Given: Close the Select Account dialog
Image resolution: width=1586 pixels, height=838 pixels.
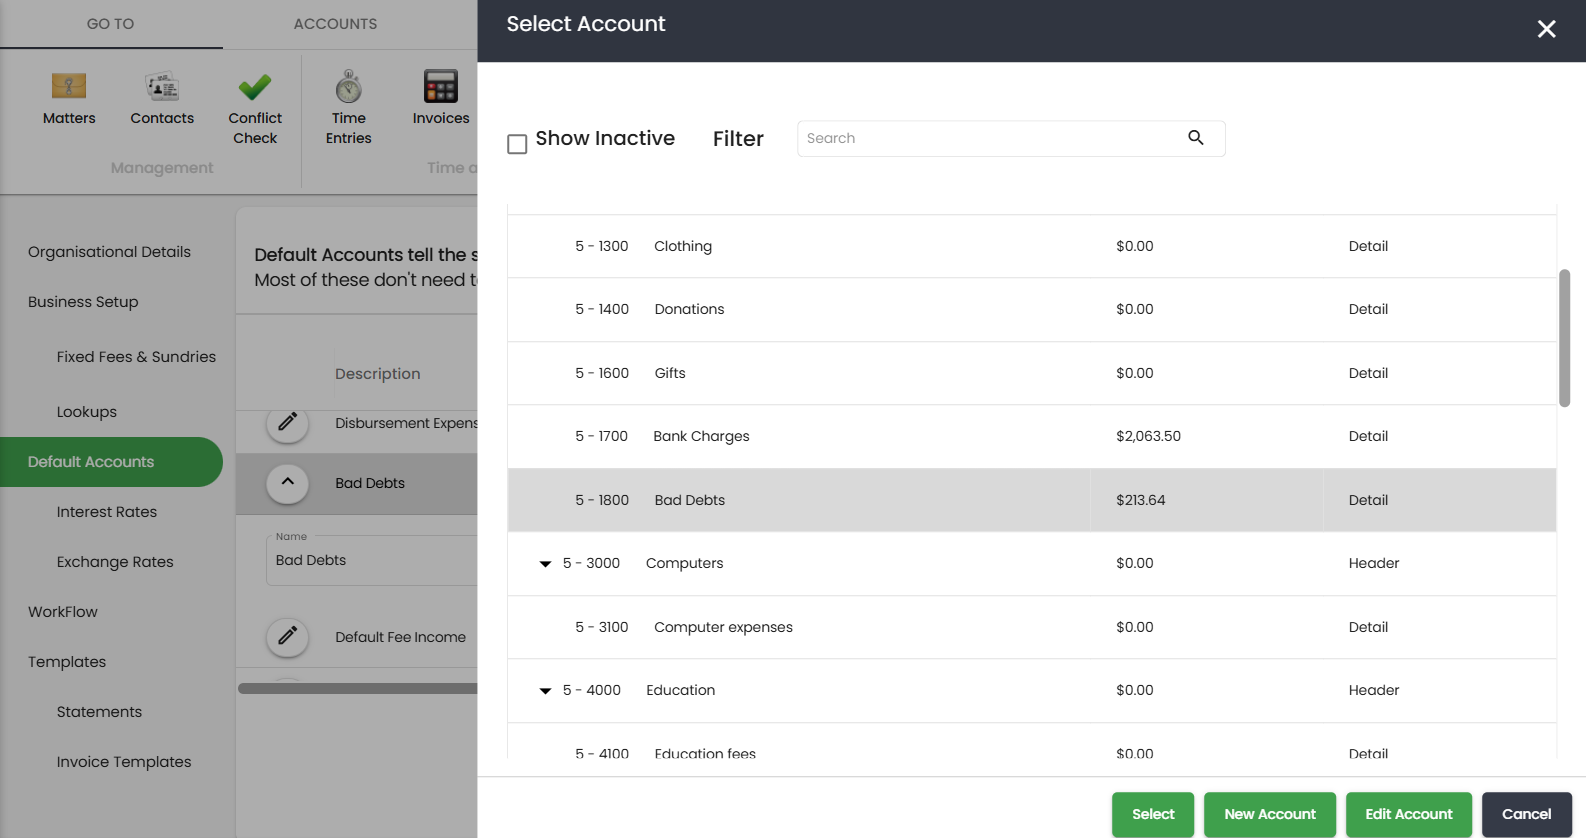Looking at the screenshot, I should click(x=1546, y=29).
